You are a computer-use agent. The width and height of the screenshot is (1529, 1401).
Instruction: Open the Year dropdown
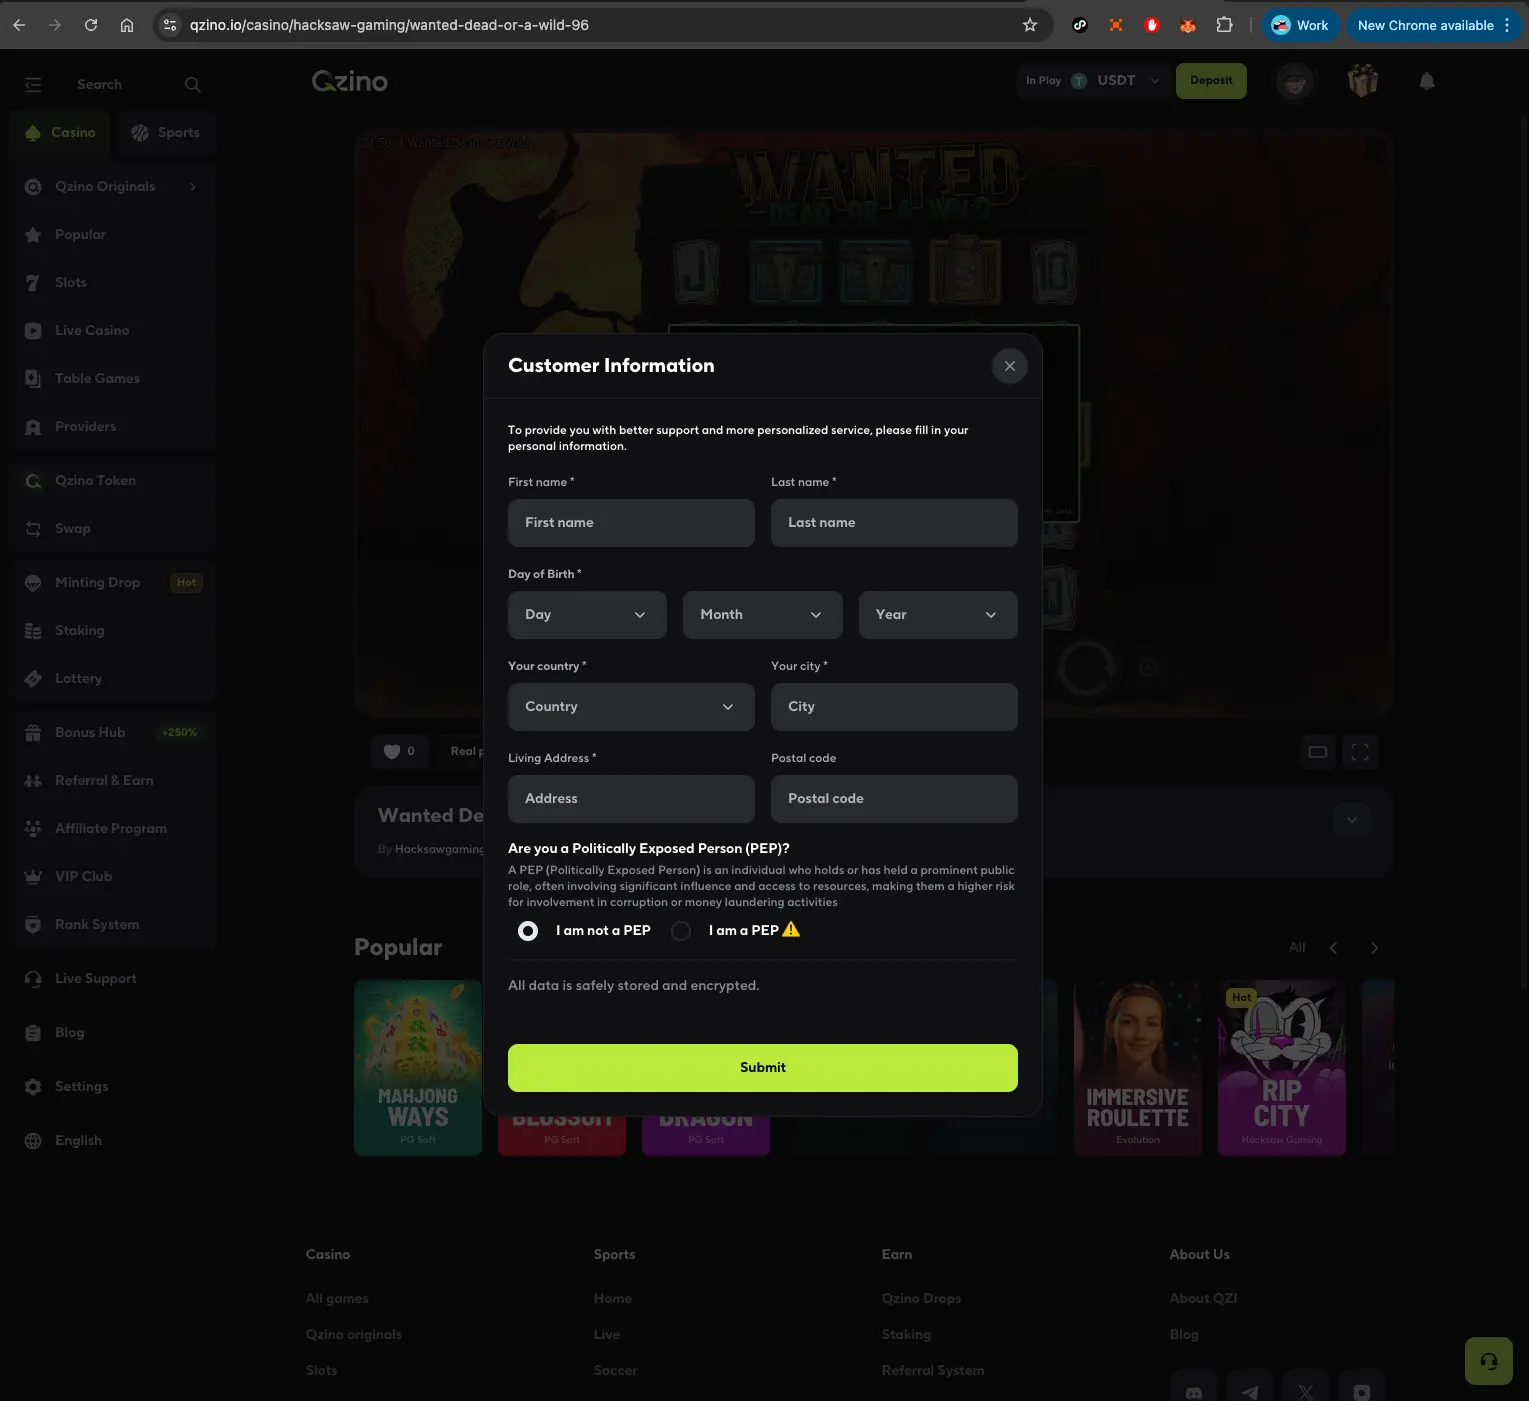click(x=938, y=615)
